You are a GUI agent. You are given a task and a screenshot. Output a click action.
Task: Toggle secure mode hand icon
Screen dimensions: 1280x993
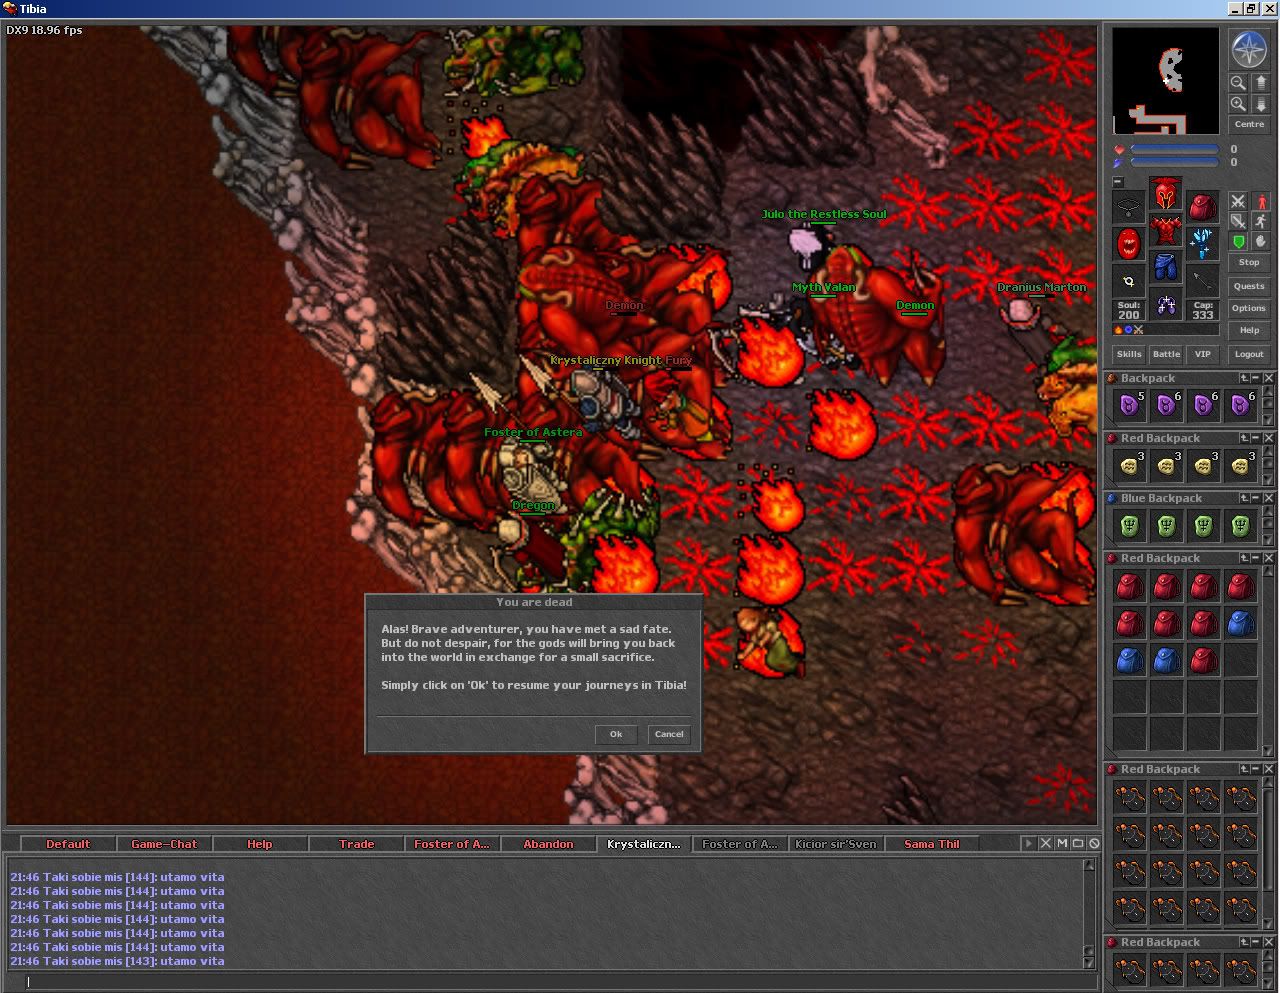click(1261, 241)
